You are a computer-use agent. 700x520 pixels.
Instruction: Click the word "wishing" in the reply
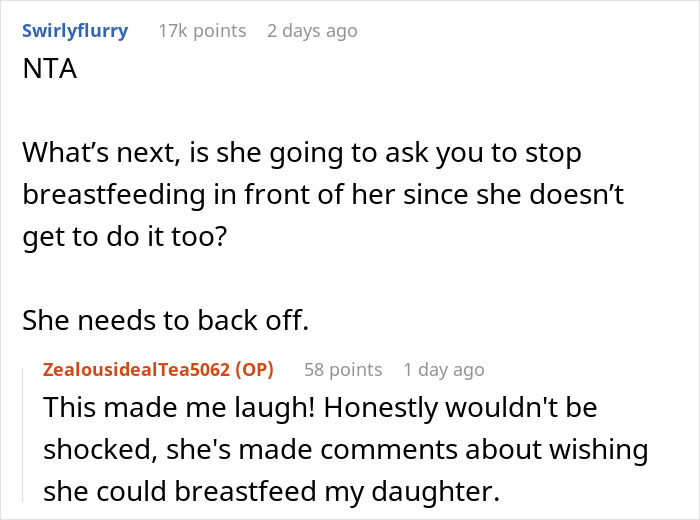pyautogui.click(x=599, y=450)
